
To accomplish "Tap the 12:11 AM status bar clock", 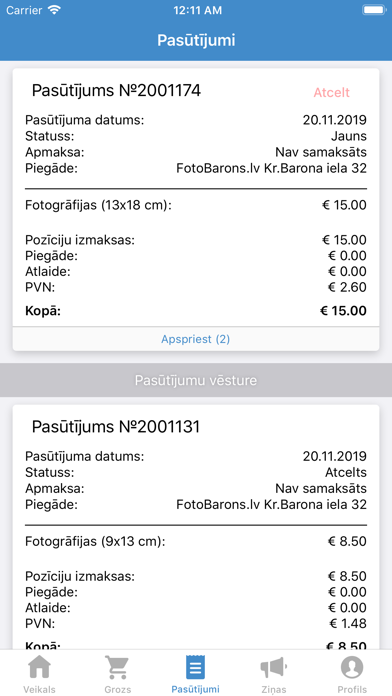I will pyautogui.click(x=197, y=10).
